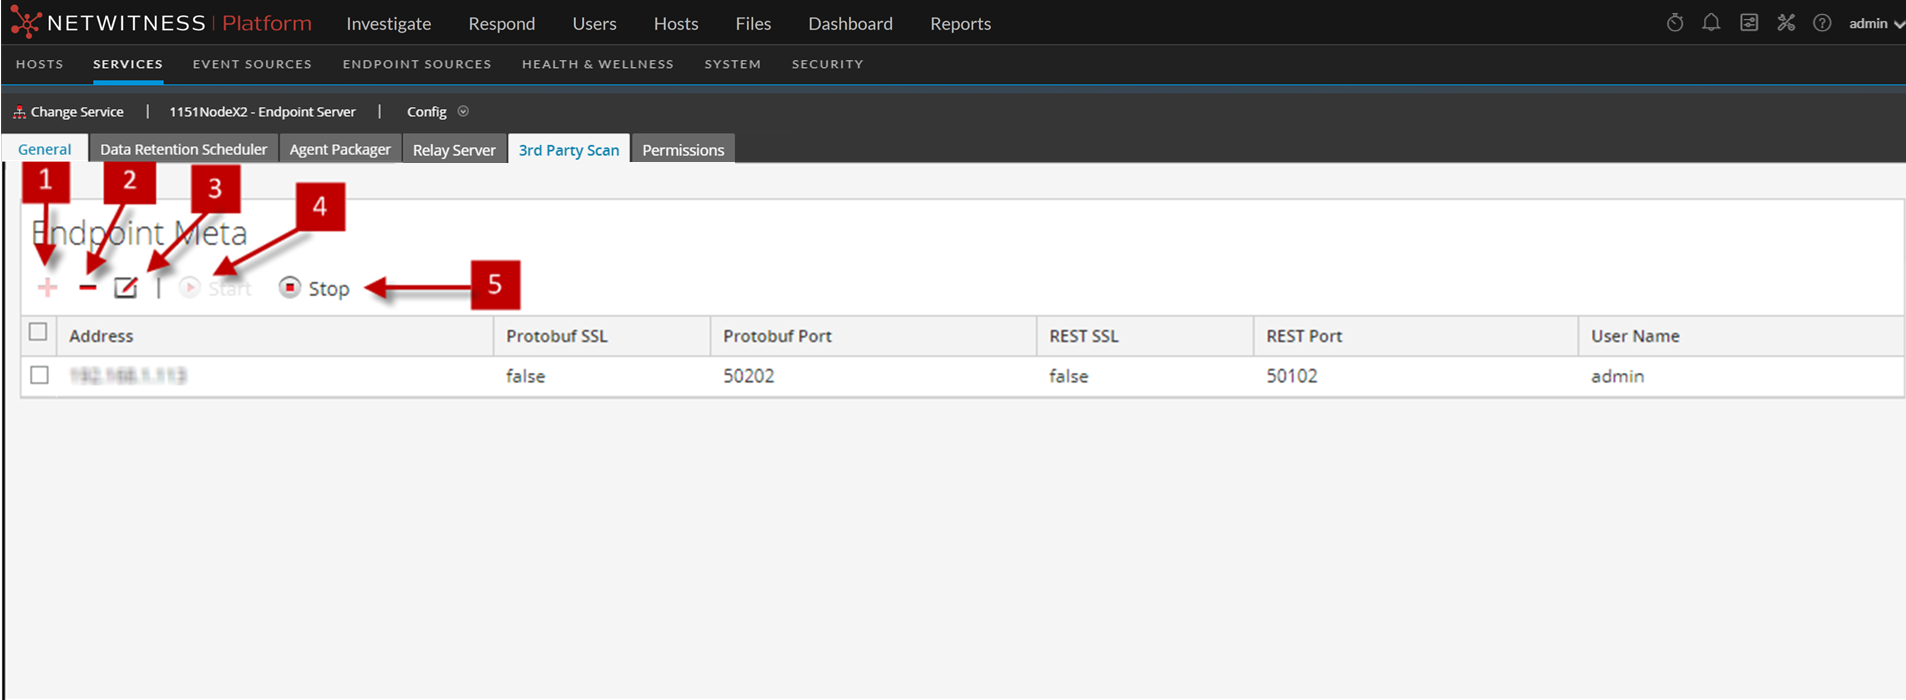Switch to Relay Server tab
This screenshot has height=700, width=1906.
pos(454,149)
